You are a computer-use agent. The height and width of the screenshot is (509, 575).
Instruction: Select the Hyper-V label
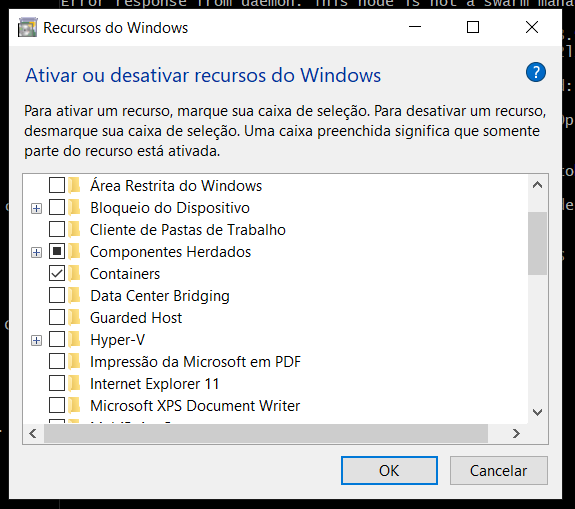pyautogui.click(x=117, y=340)
